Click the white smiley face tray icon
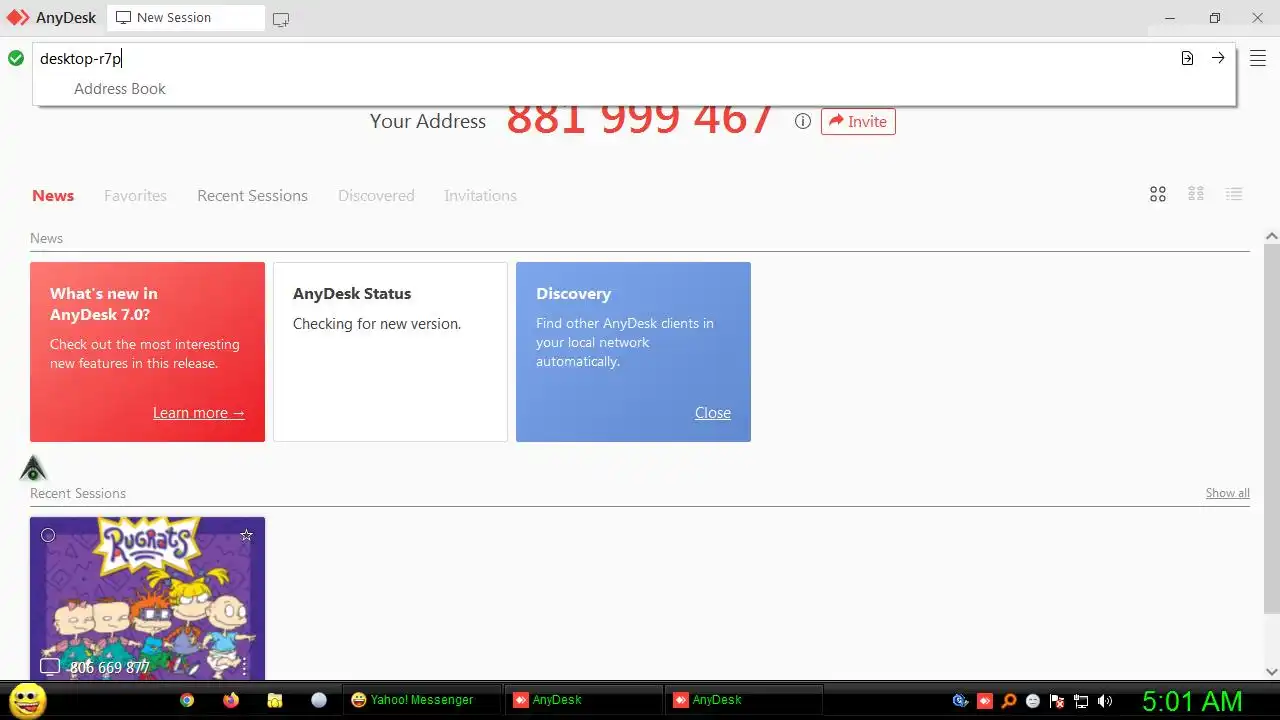Viewport: 1280px width, 720px height. pyautogui.click(x=1033, y=701)
